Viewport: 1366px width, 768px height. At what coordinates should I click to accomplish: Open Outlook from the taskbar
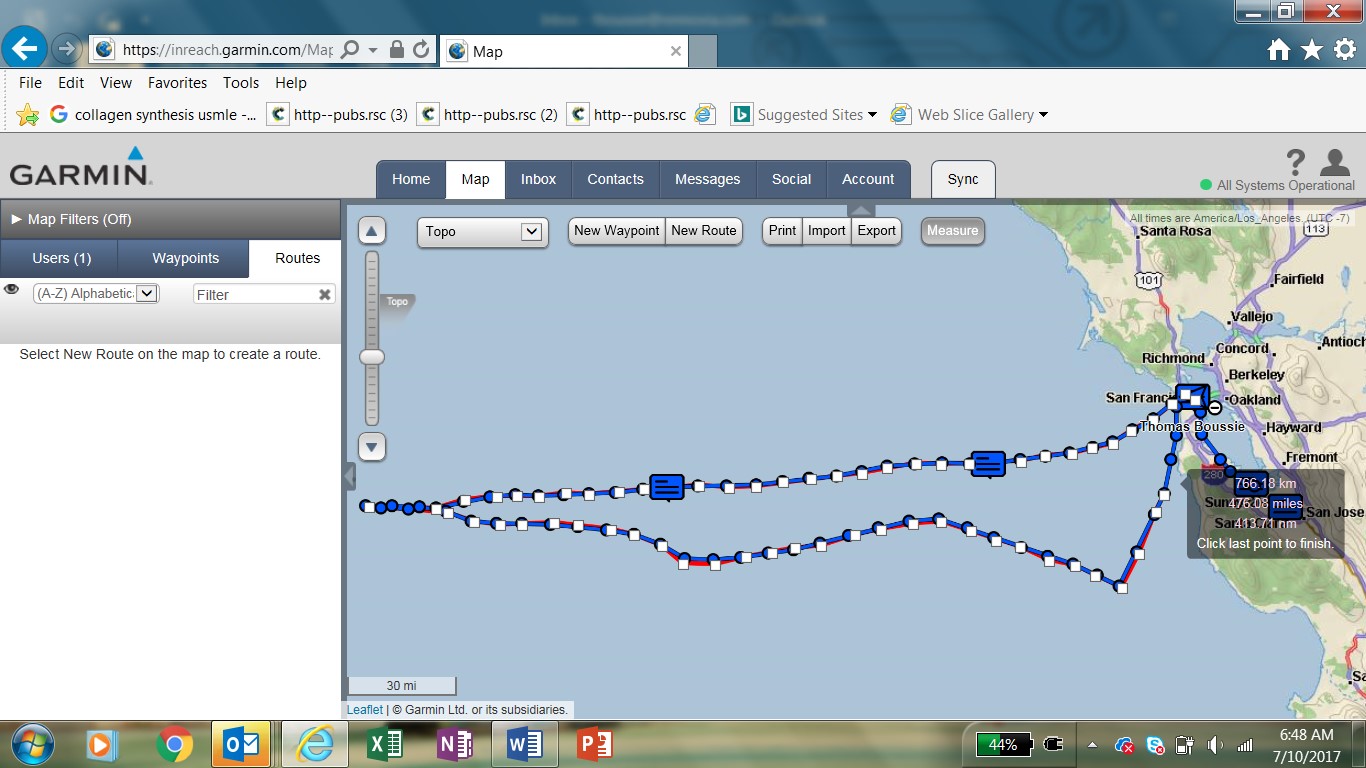pos(241,744)
